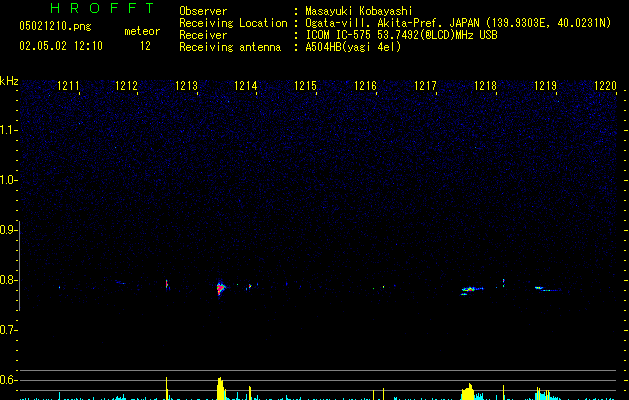Click the 1214 time marker
Image resolution: width=629 pixels, height=400 pixels.
click(246, 86)
